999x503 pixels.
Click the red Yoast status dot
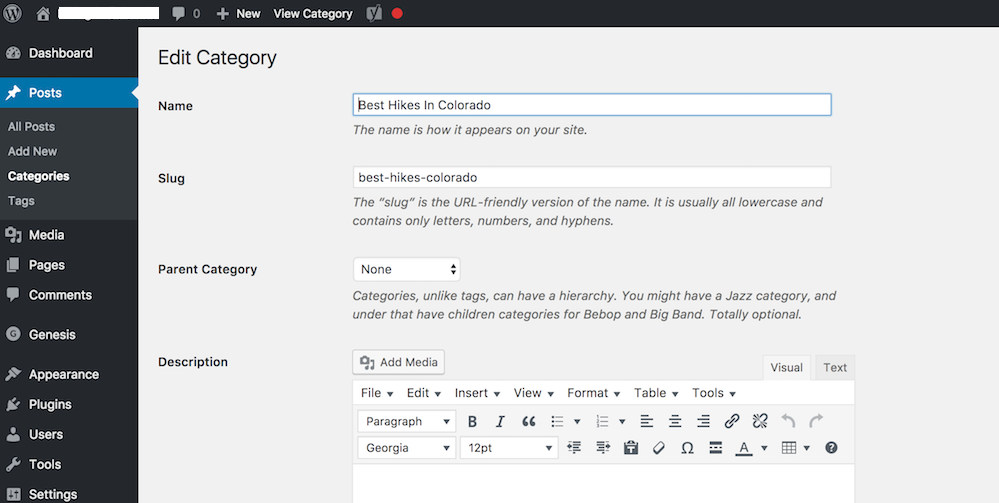coord(397,13)
